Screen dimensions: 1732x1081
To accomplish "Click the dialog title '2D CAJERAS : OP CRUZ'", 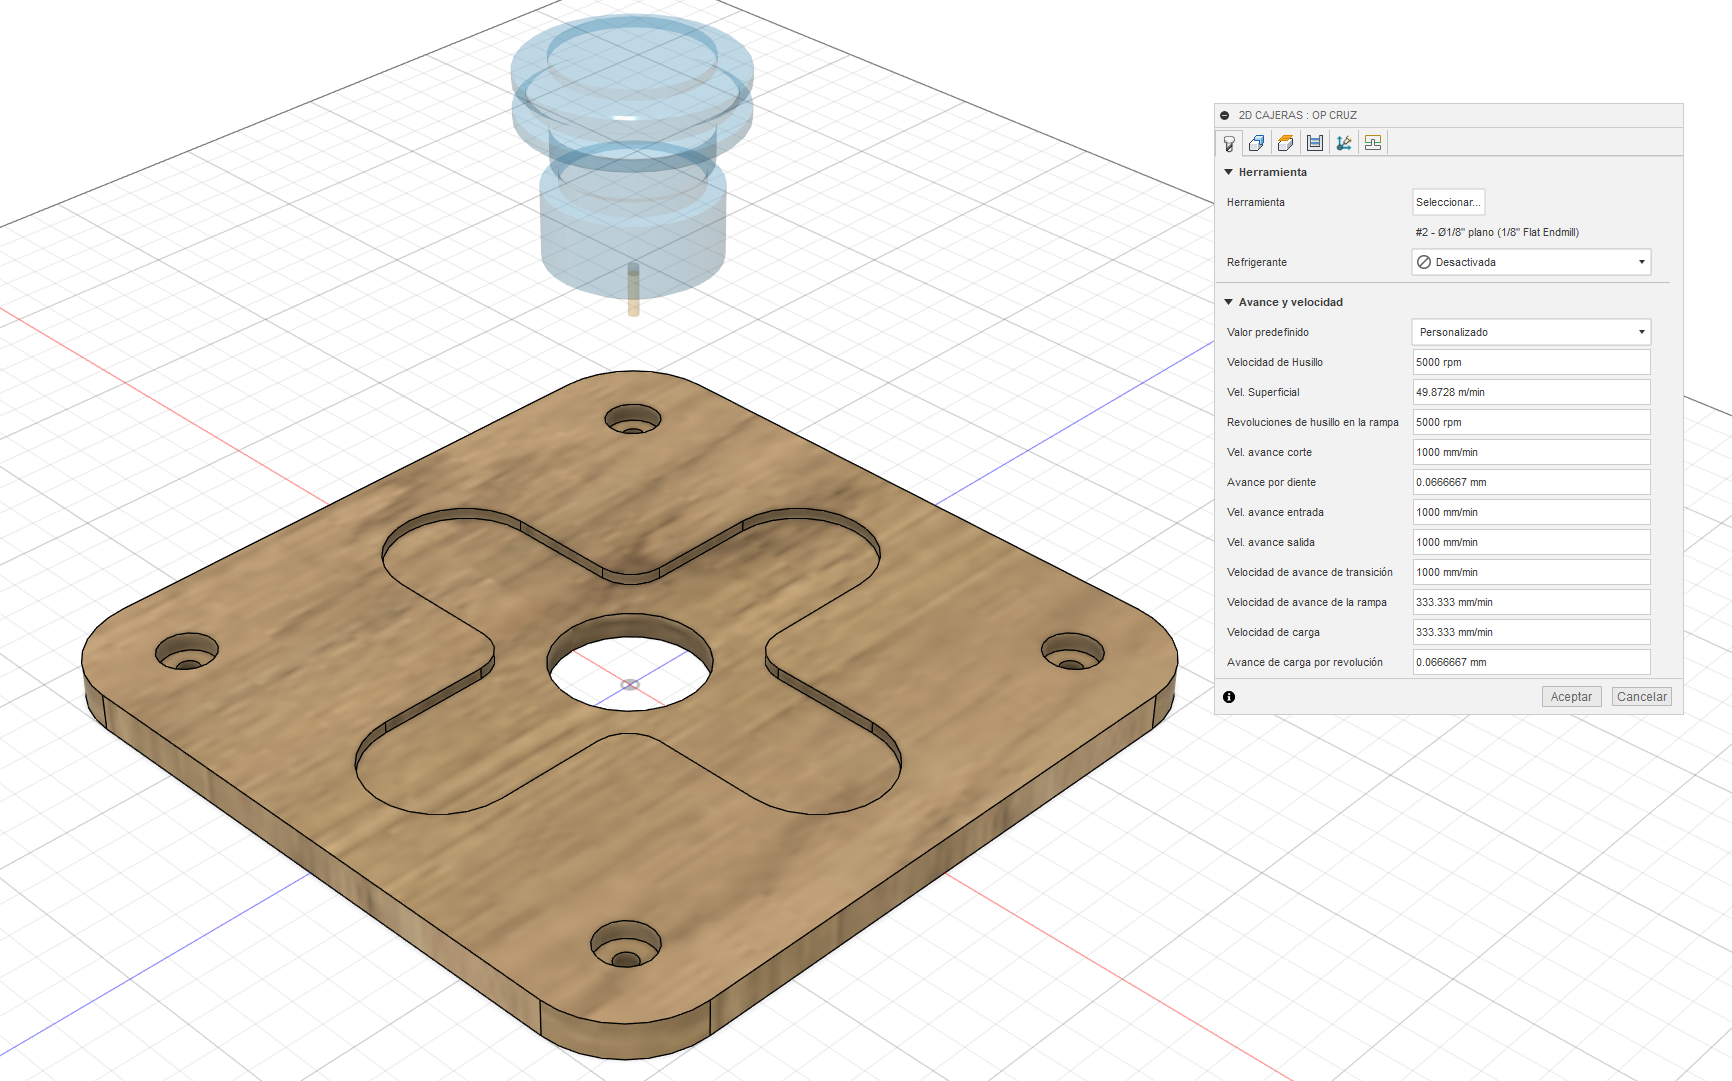I will [x=1297, y=115].
